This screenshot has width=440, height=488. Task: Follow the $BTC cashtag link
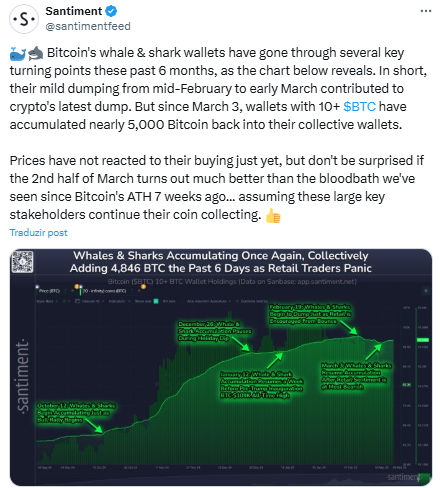coord(359,107)
